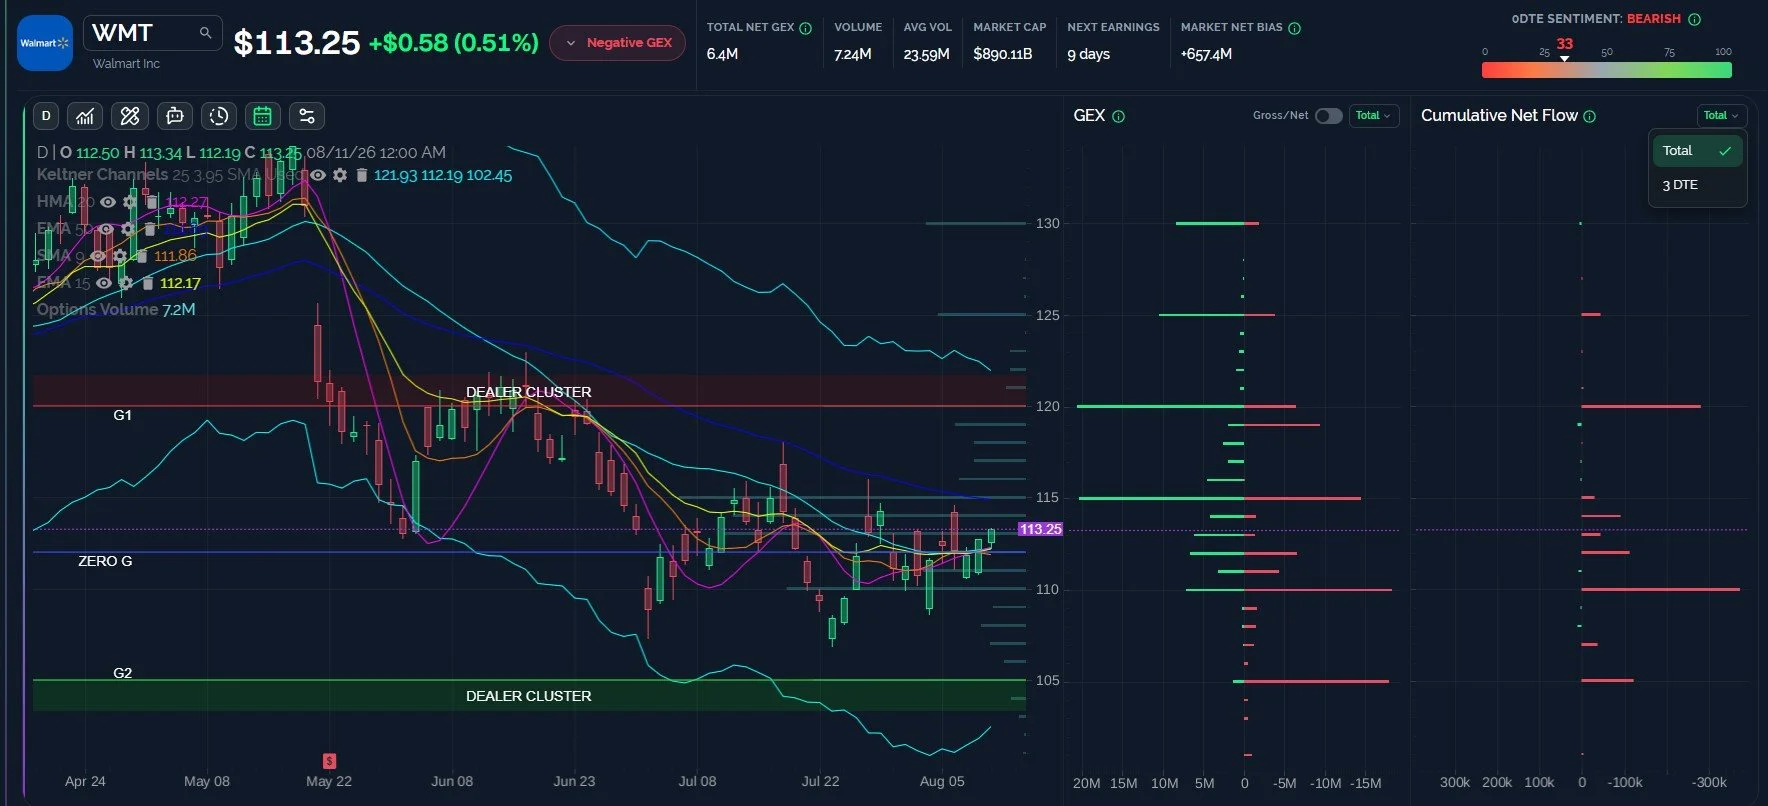Click the Keltner Channels indicator name
1768x806 pixels.
tap(102, 175)
